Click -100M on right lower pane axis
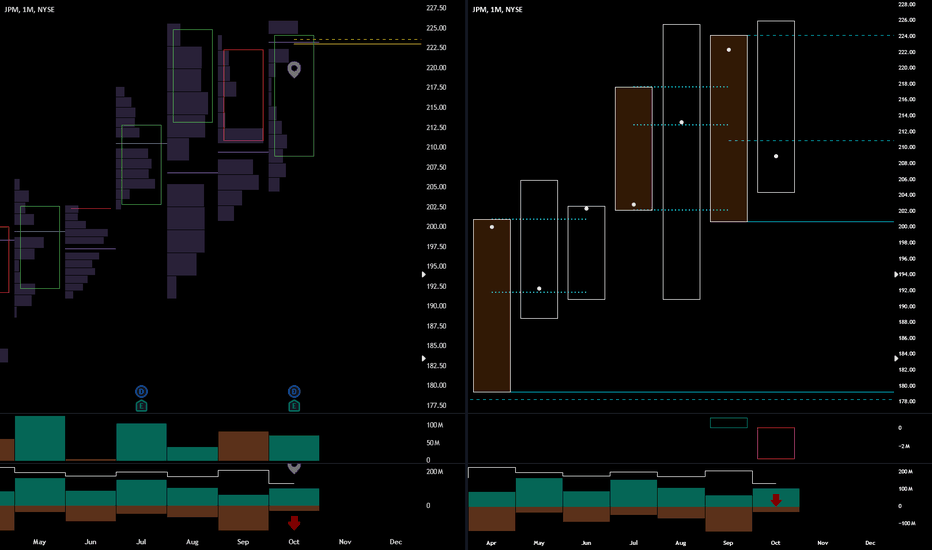The height and width of the screenshot is (550, 932). tap(906, 524)
